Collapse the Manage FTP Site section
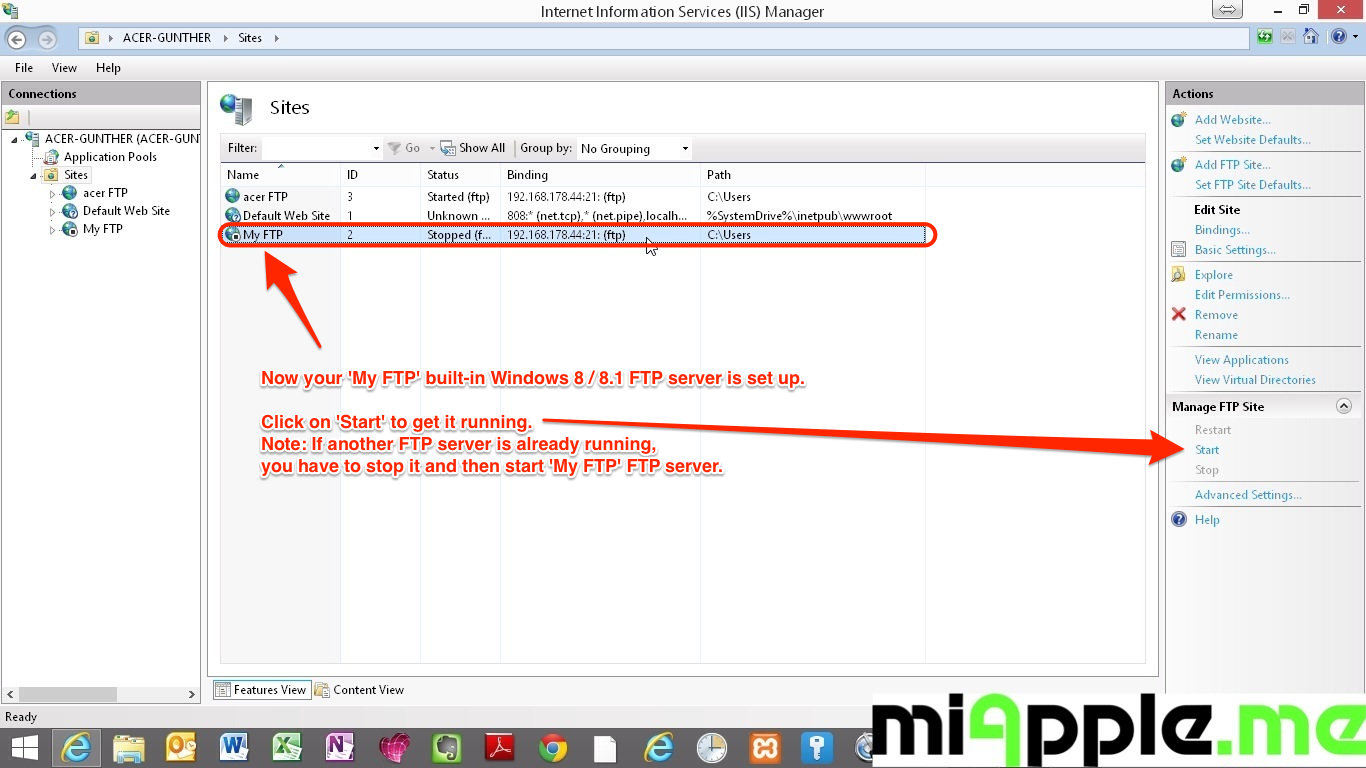Screen dimensions: 1366x768 coord(1344,407)
